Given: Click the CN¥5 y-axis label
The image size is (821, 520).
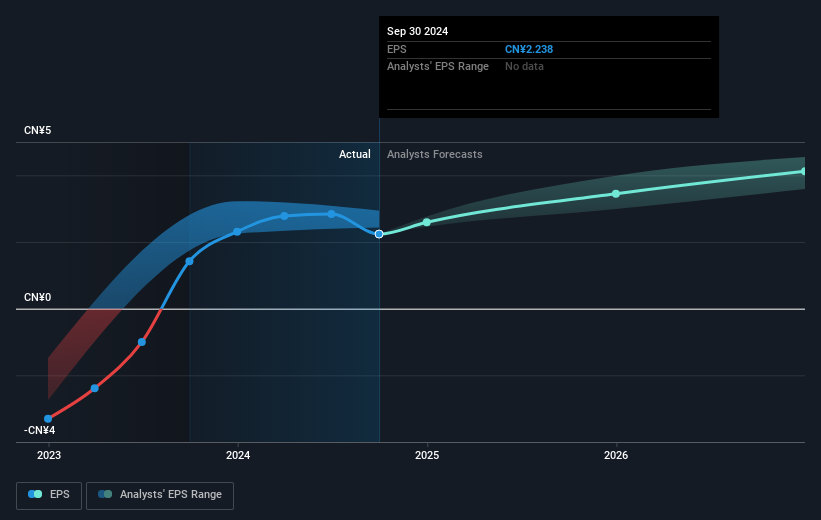Looking at the screenshot, I should [38, 130].
